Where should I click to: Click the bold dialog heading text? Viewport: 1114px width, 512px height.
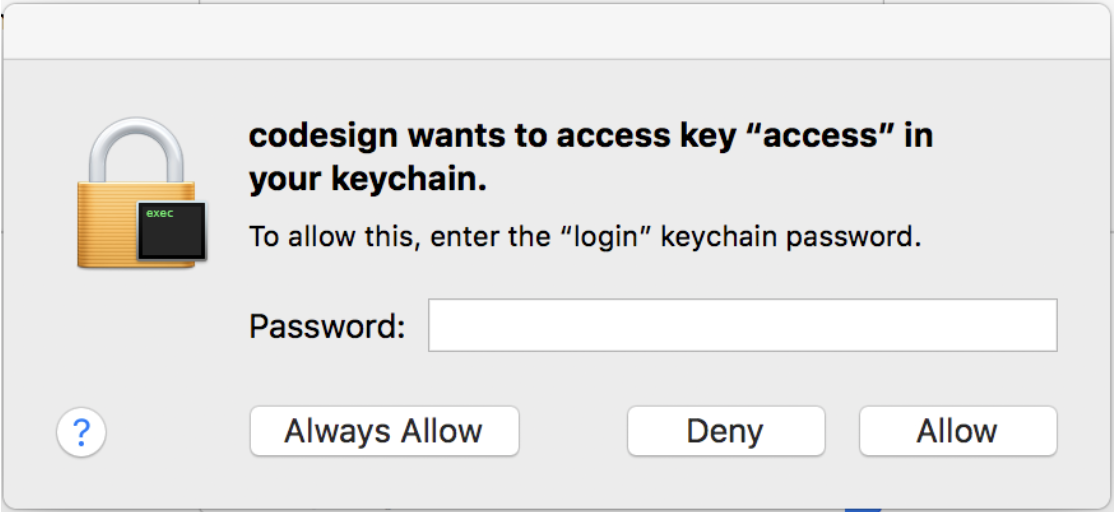590,135
